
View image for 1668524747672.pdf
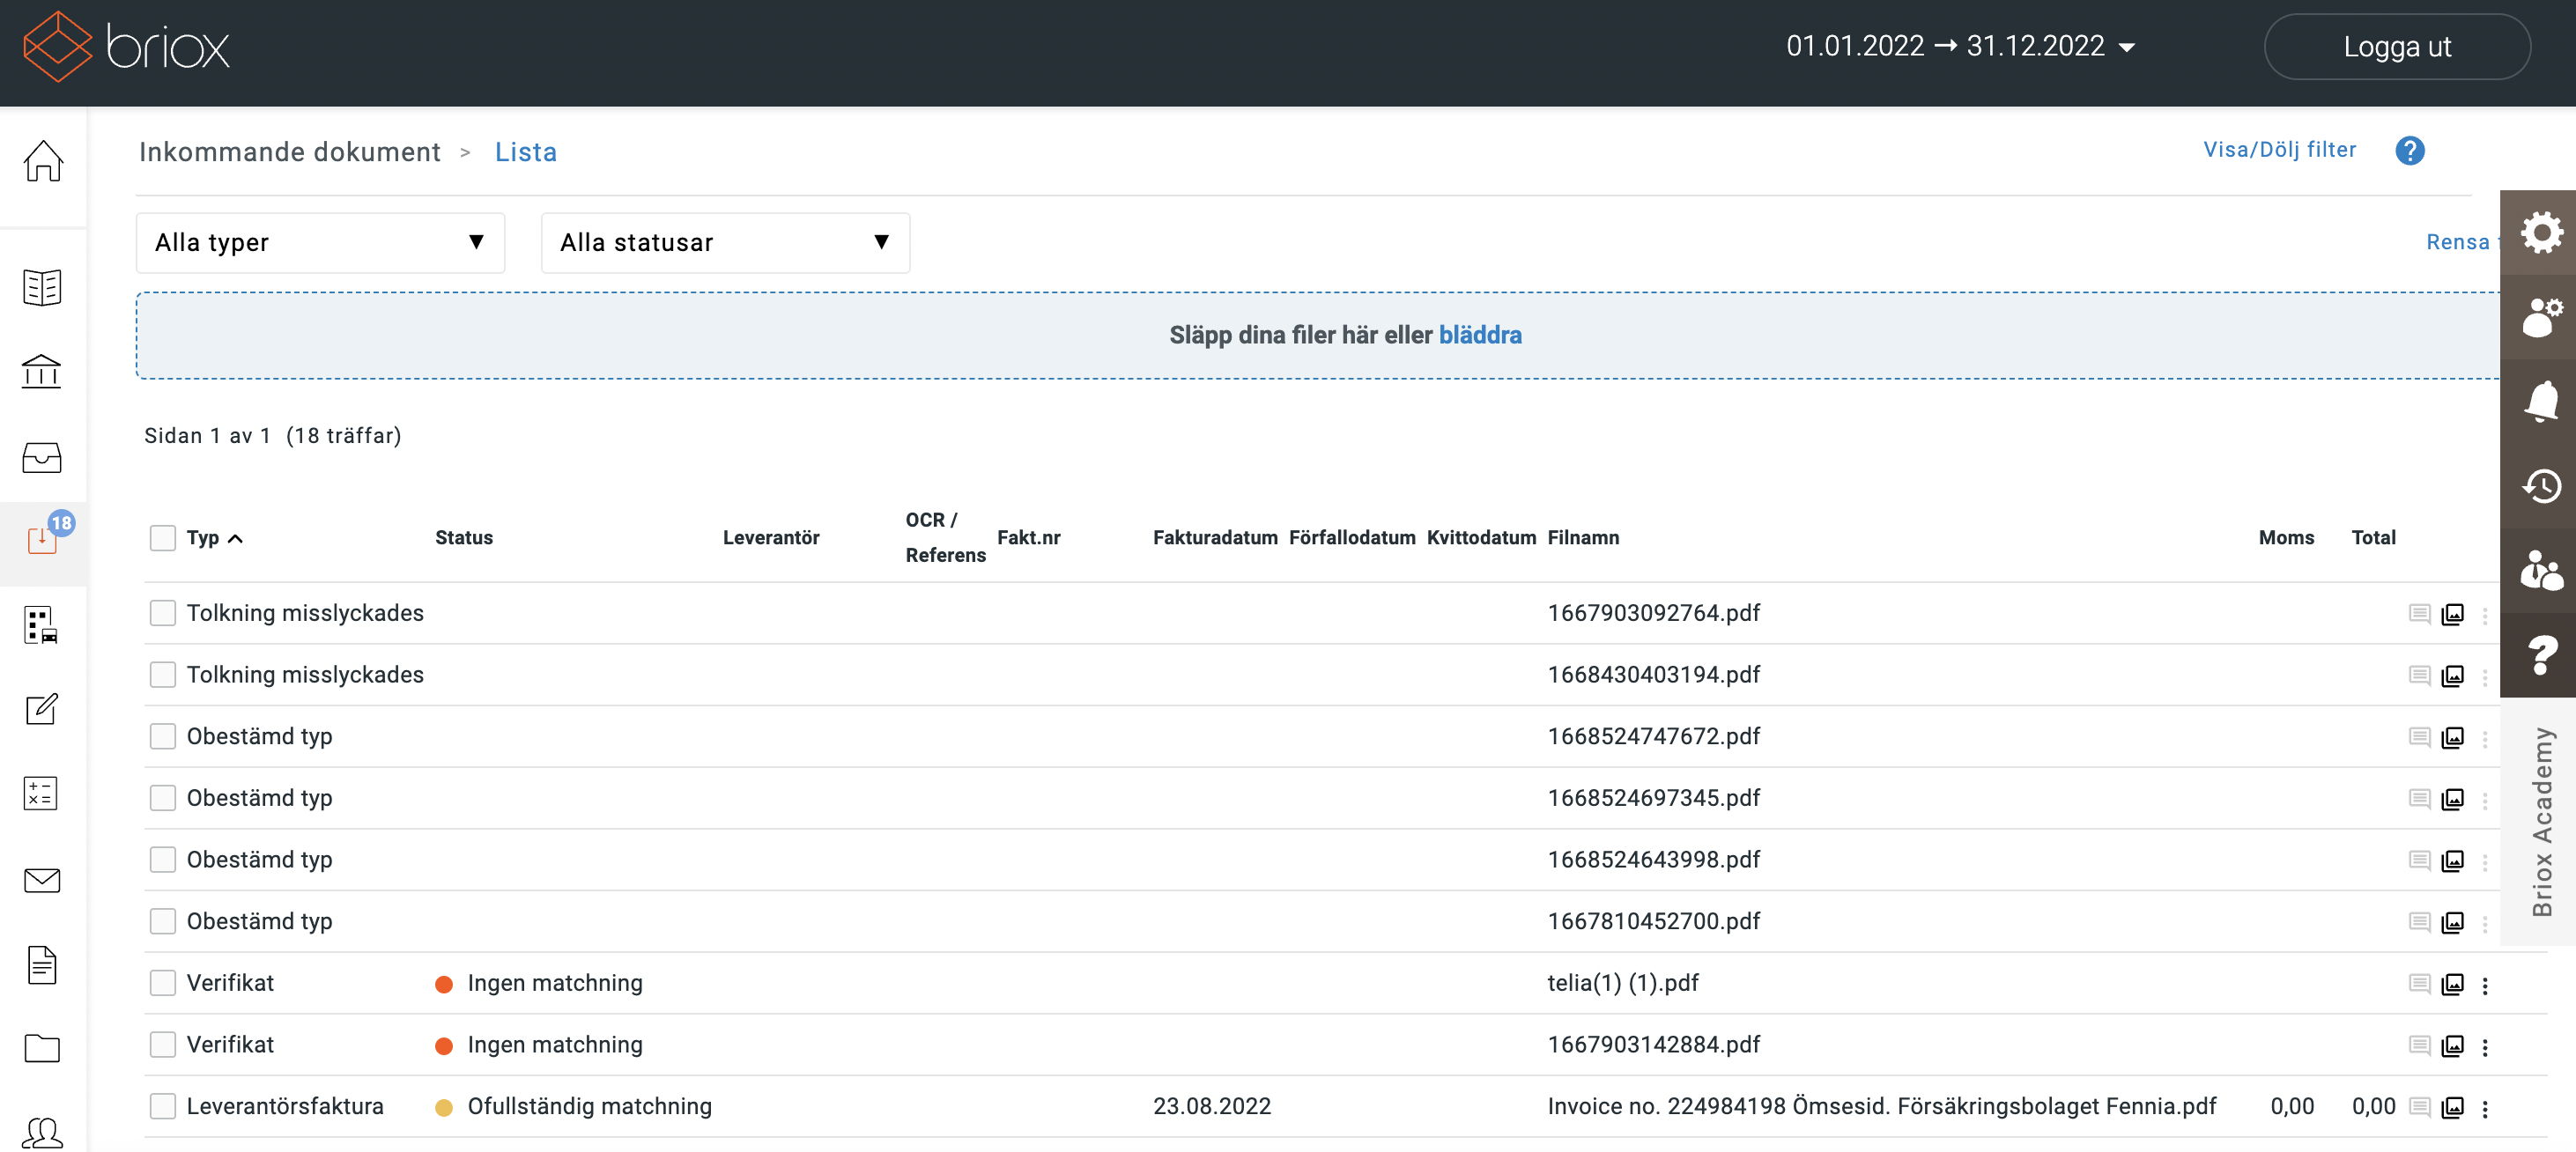(x=2452, y=738)
